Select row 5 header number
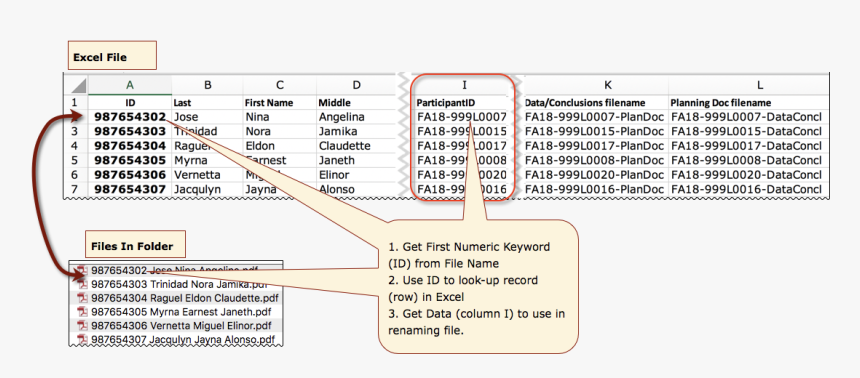Viewport: 860px width, 378px height. click(75, 161)
